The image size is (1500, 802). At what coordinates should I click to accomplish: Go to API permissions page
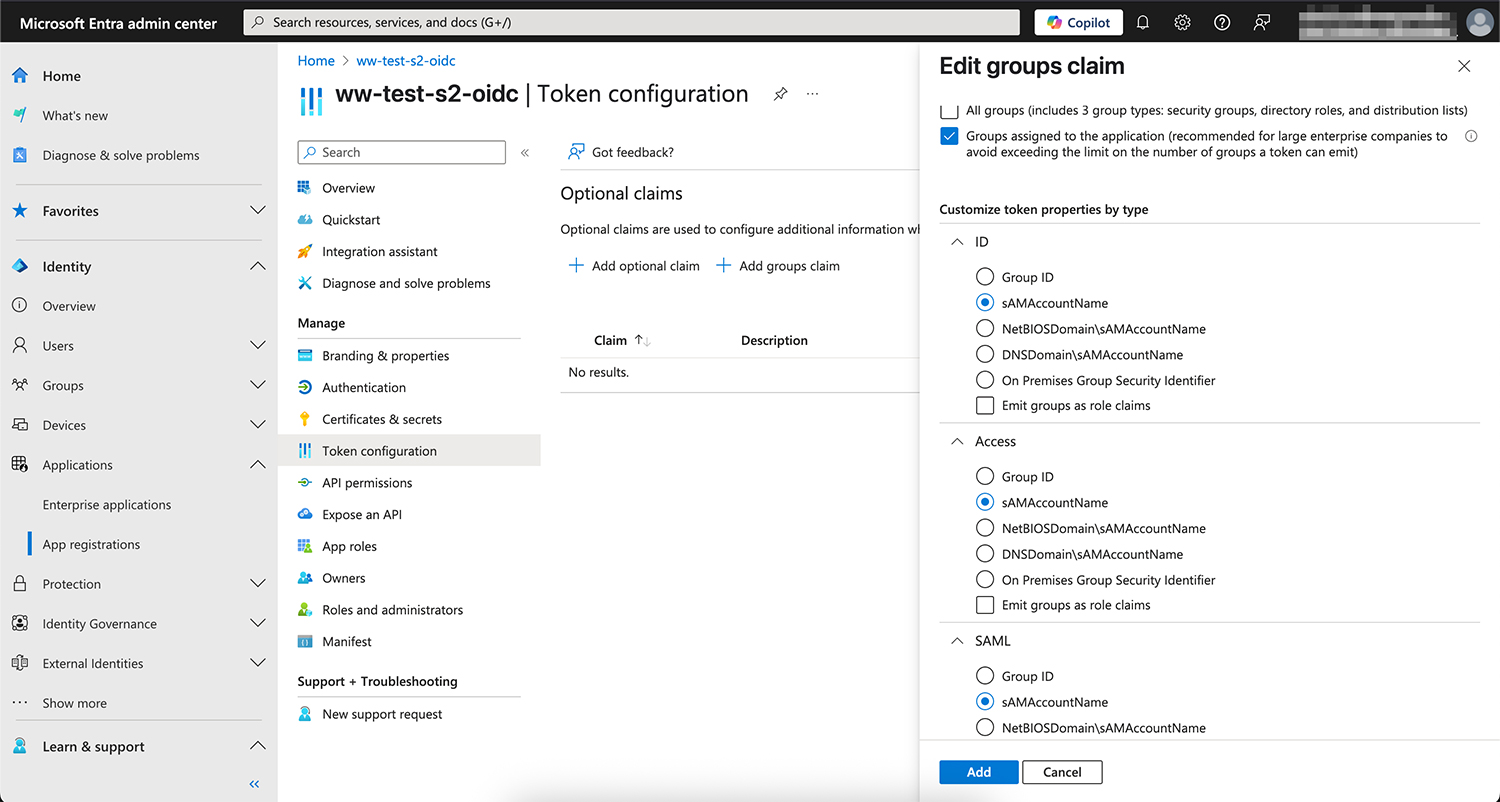pyautogui.click(x=366, y=483)
